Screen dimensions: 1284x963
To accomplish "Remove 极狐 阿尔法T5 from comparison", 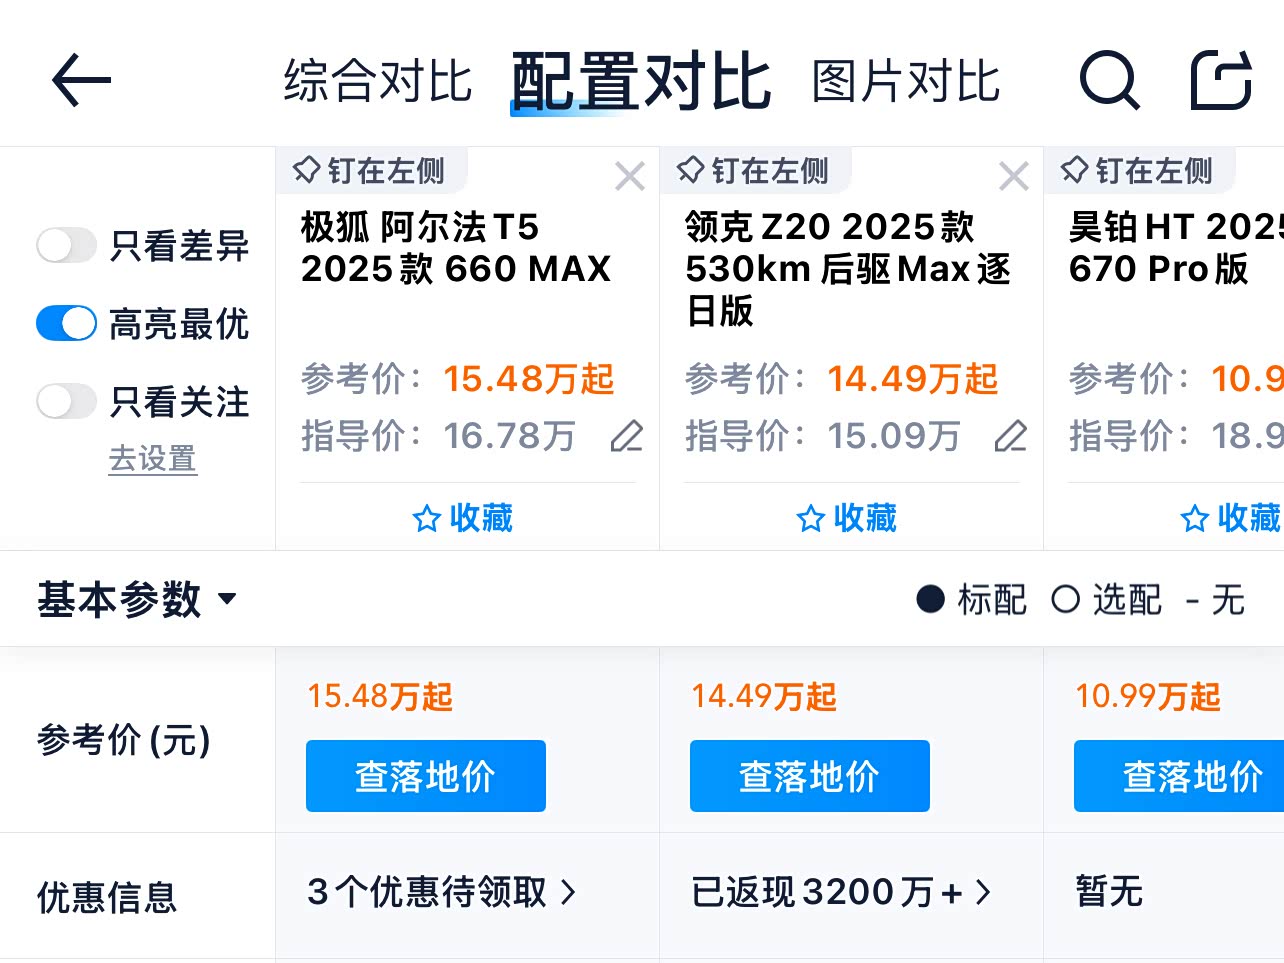I will [630, 177].
